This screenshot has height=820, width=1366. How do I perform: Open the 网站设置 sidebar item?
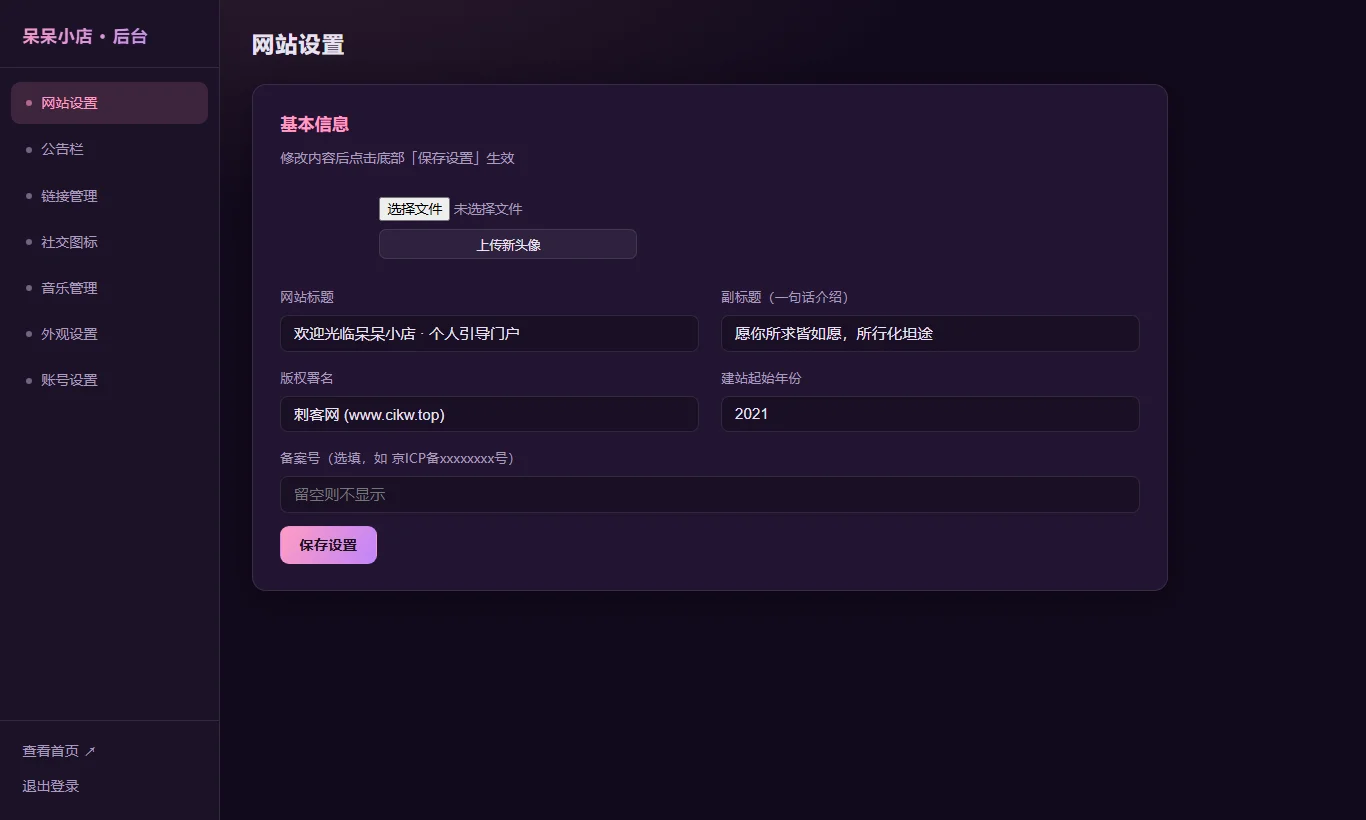coord(109,103)
